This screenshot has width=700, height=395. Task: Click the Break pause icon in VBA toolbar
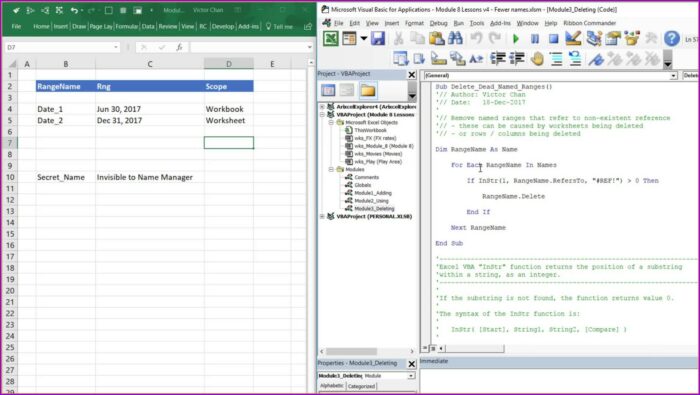pyautogui.click(x=535, y=39)
